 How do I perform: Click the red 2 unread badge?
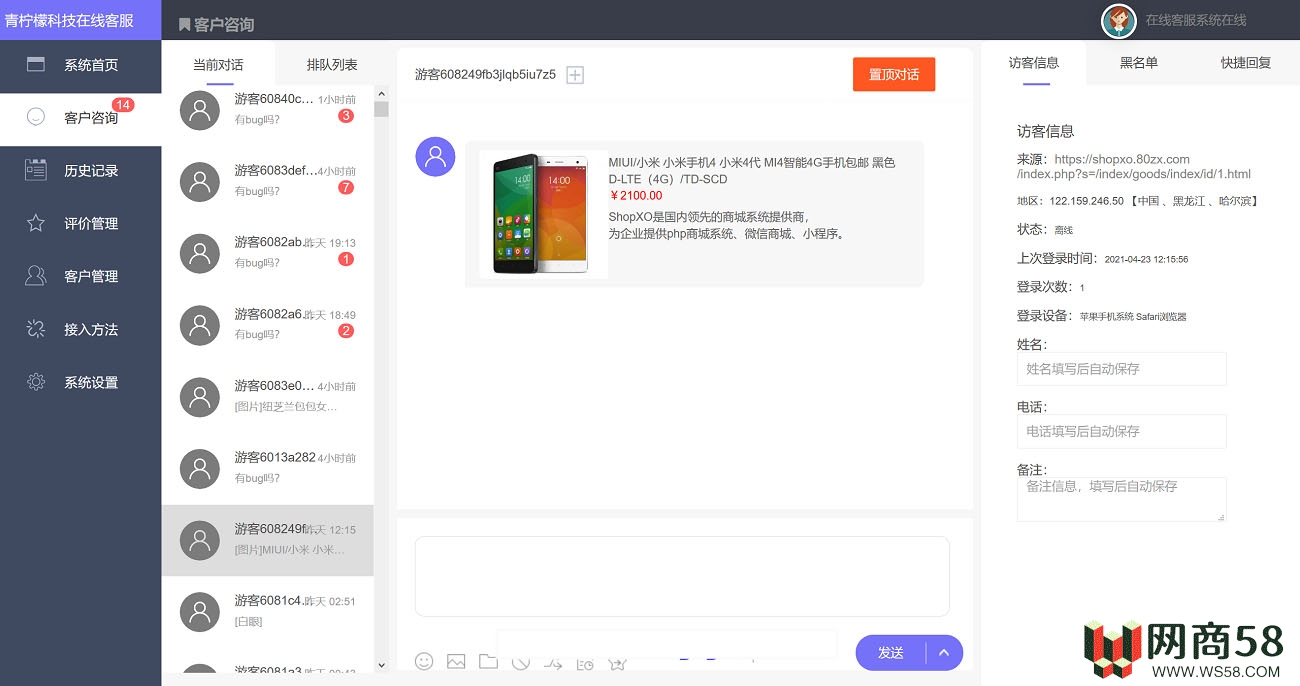click(346, 331)
